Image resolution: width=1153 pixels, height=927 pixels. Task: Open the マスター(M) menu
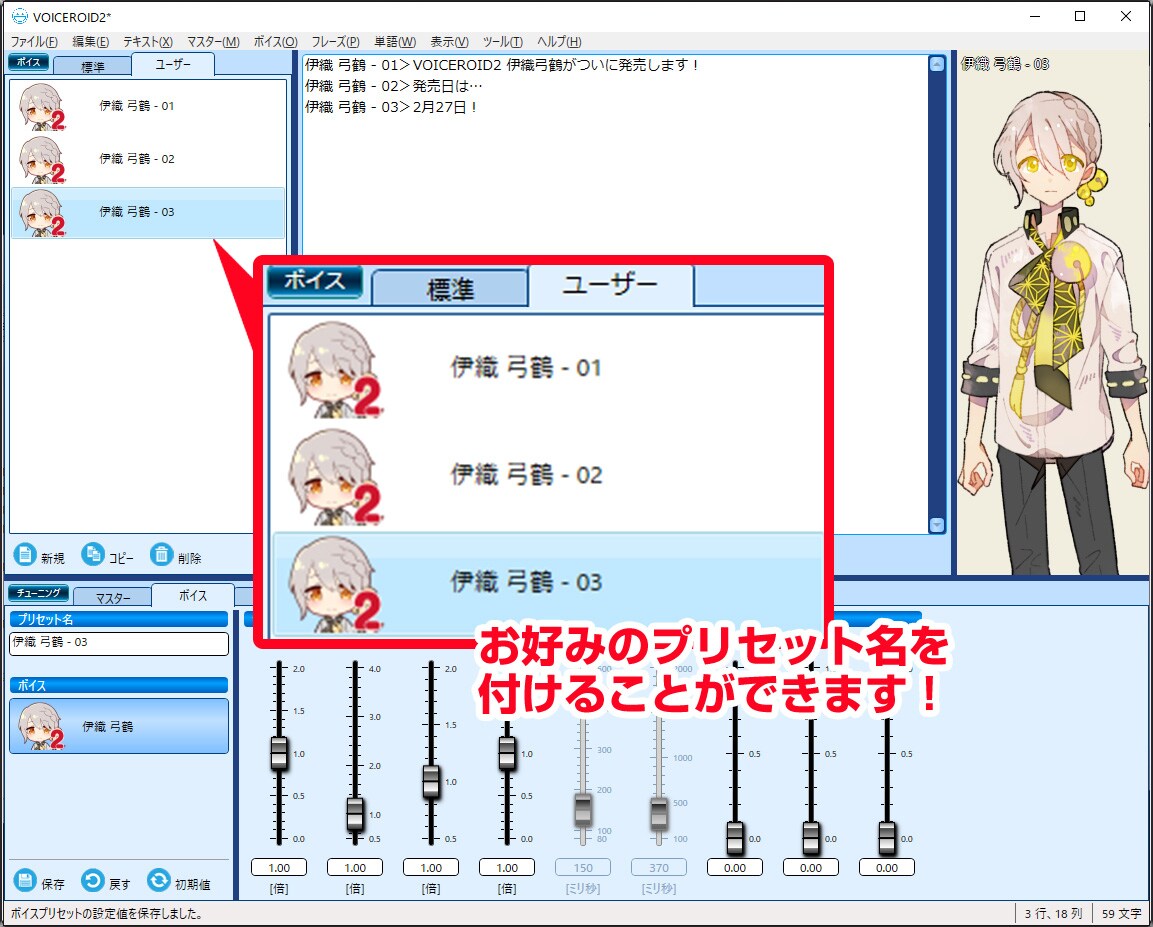point(213,42)
